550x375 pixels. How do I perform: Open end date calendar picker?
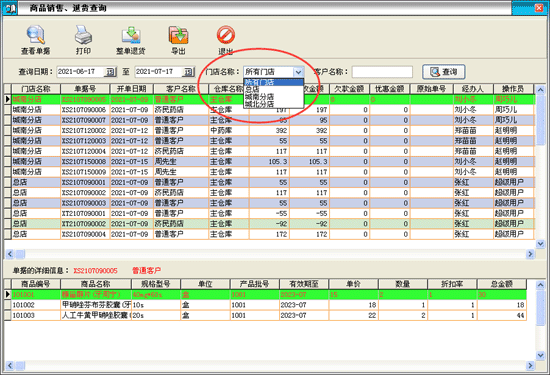(x=188, y=72)
